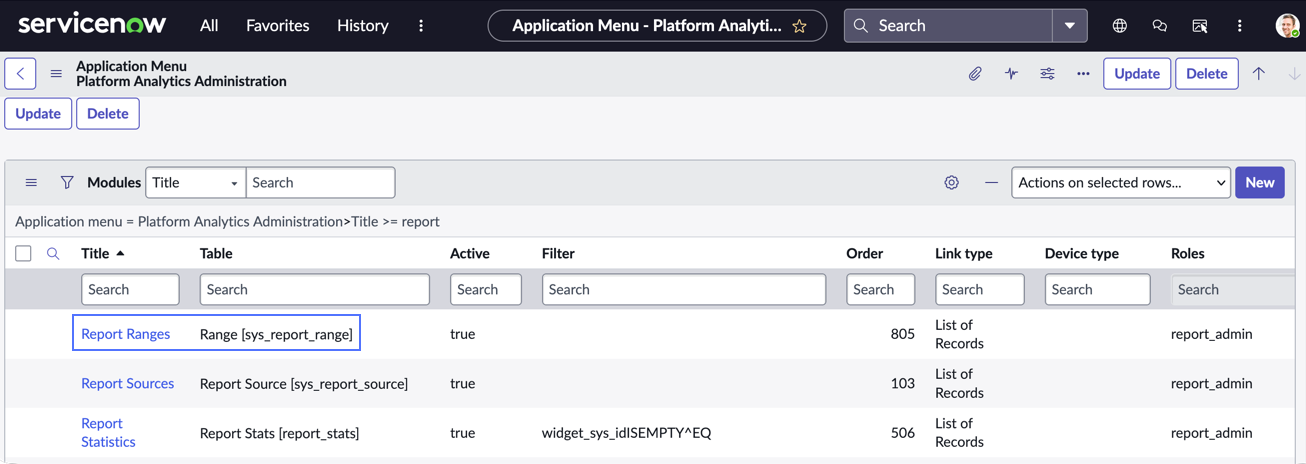
Task: Click the Report Stats [report_stats] cell
Action: point(279,433)
